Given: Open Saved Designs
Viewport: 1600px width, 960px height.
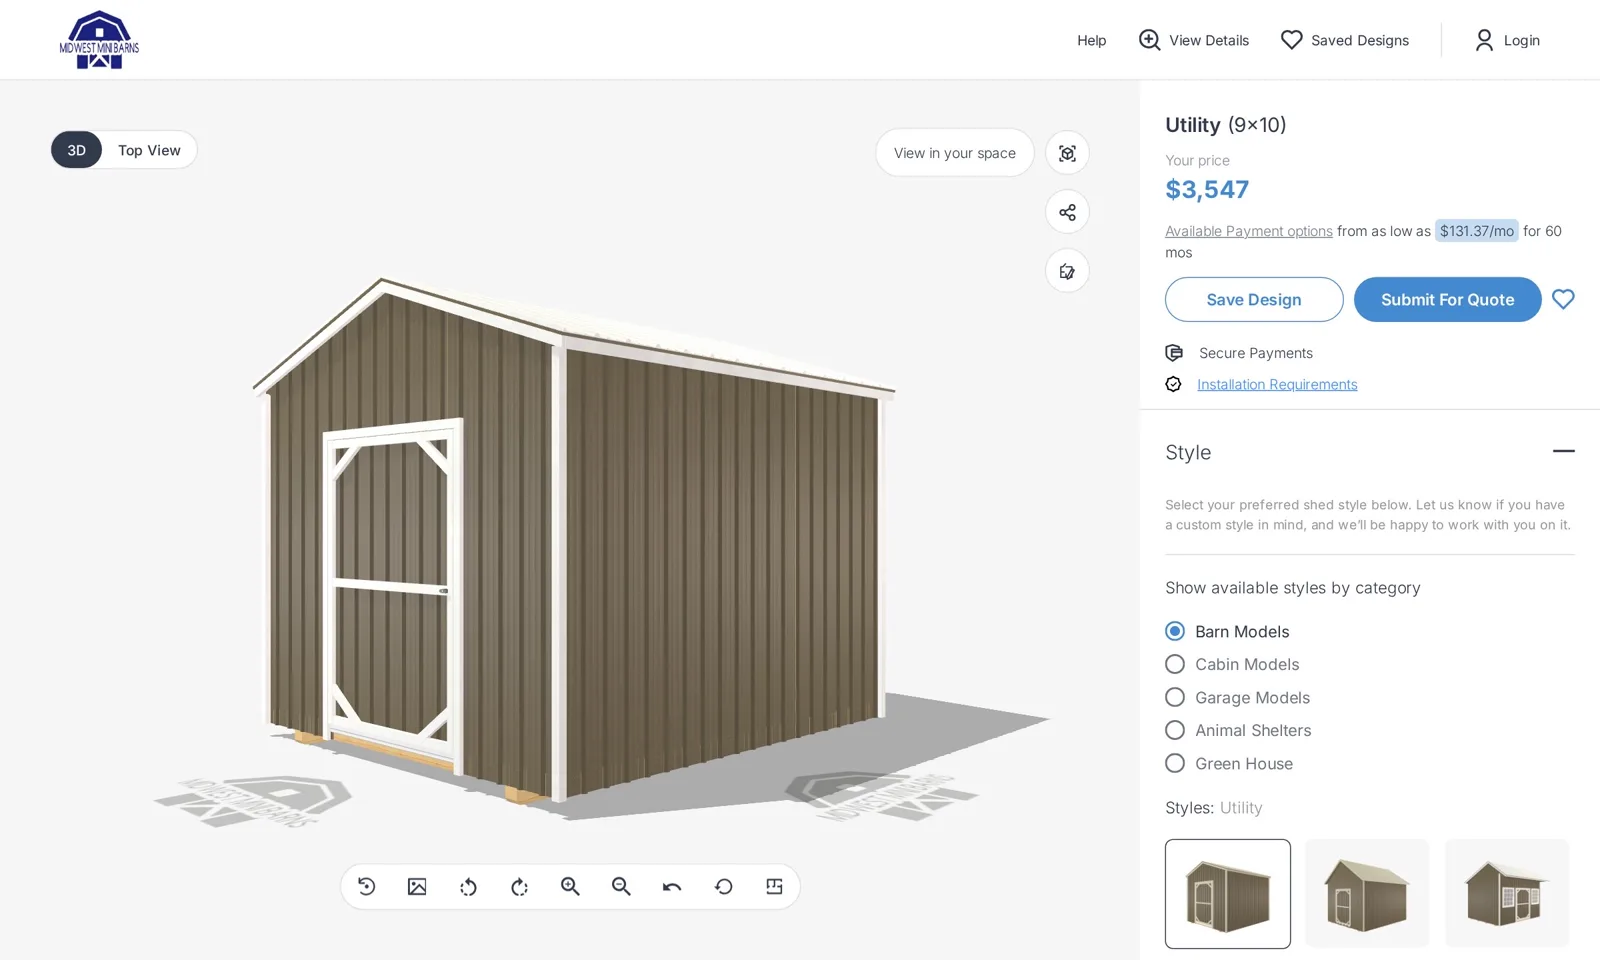Looking at the screenshot, I should [1344, 40].
